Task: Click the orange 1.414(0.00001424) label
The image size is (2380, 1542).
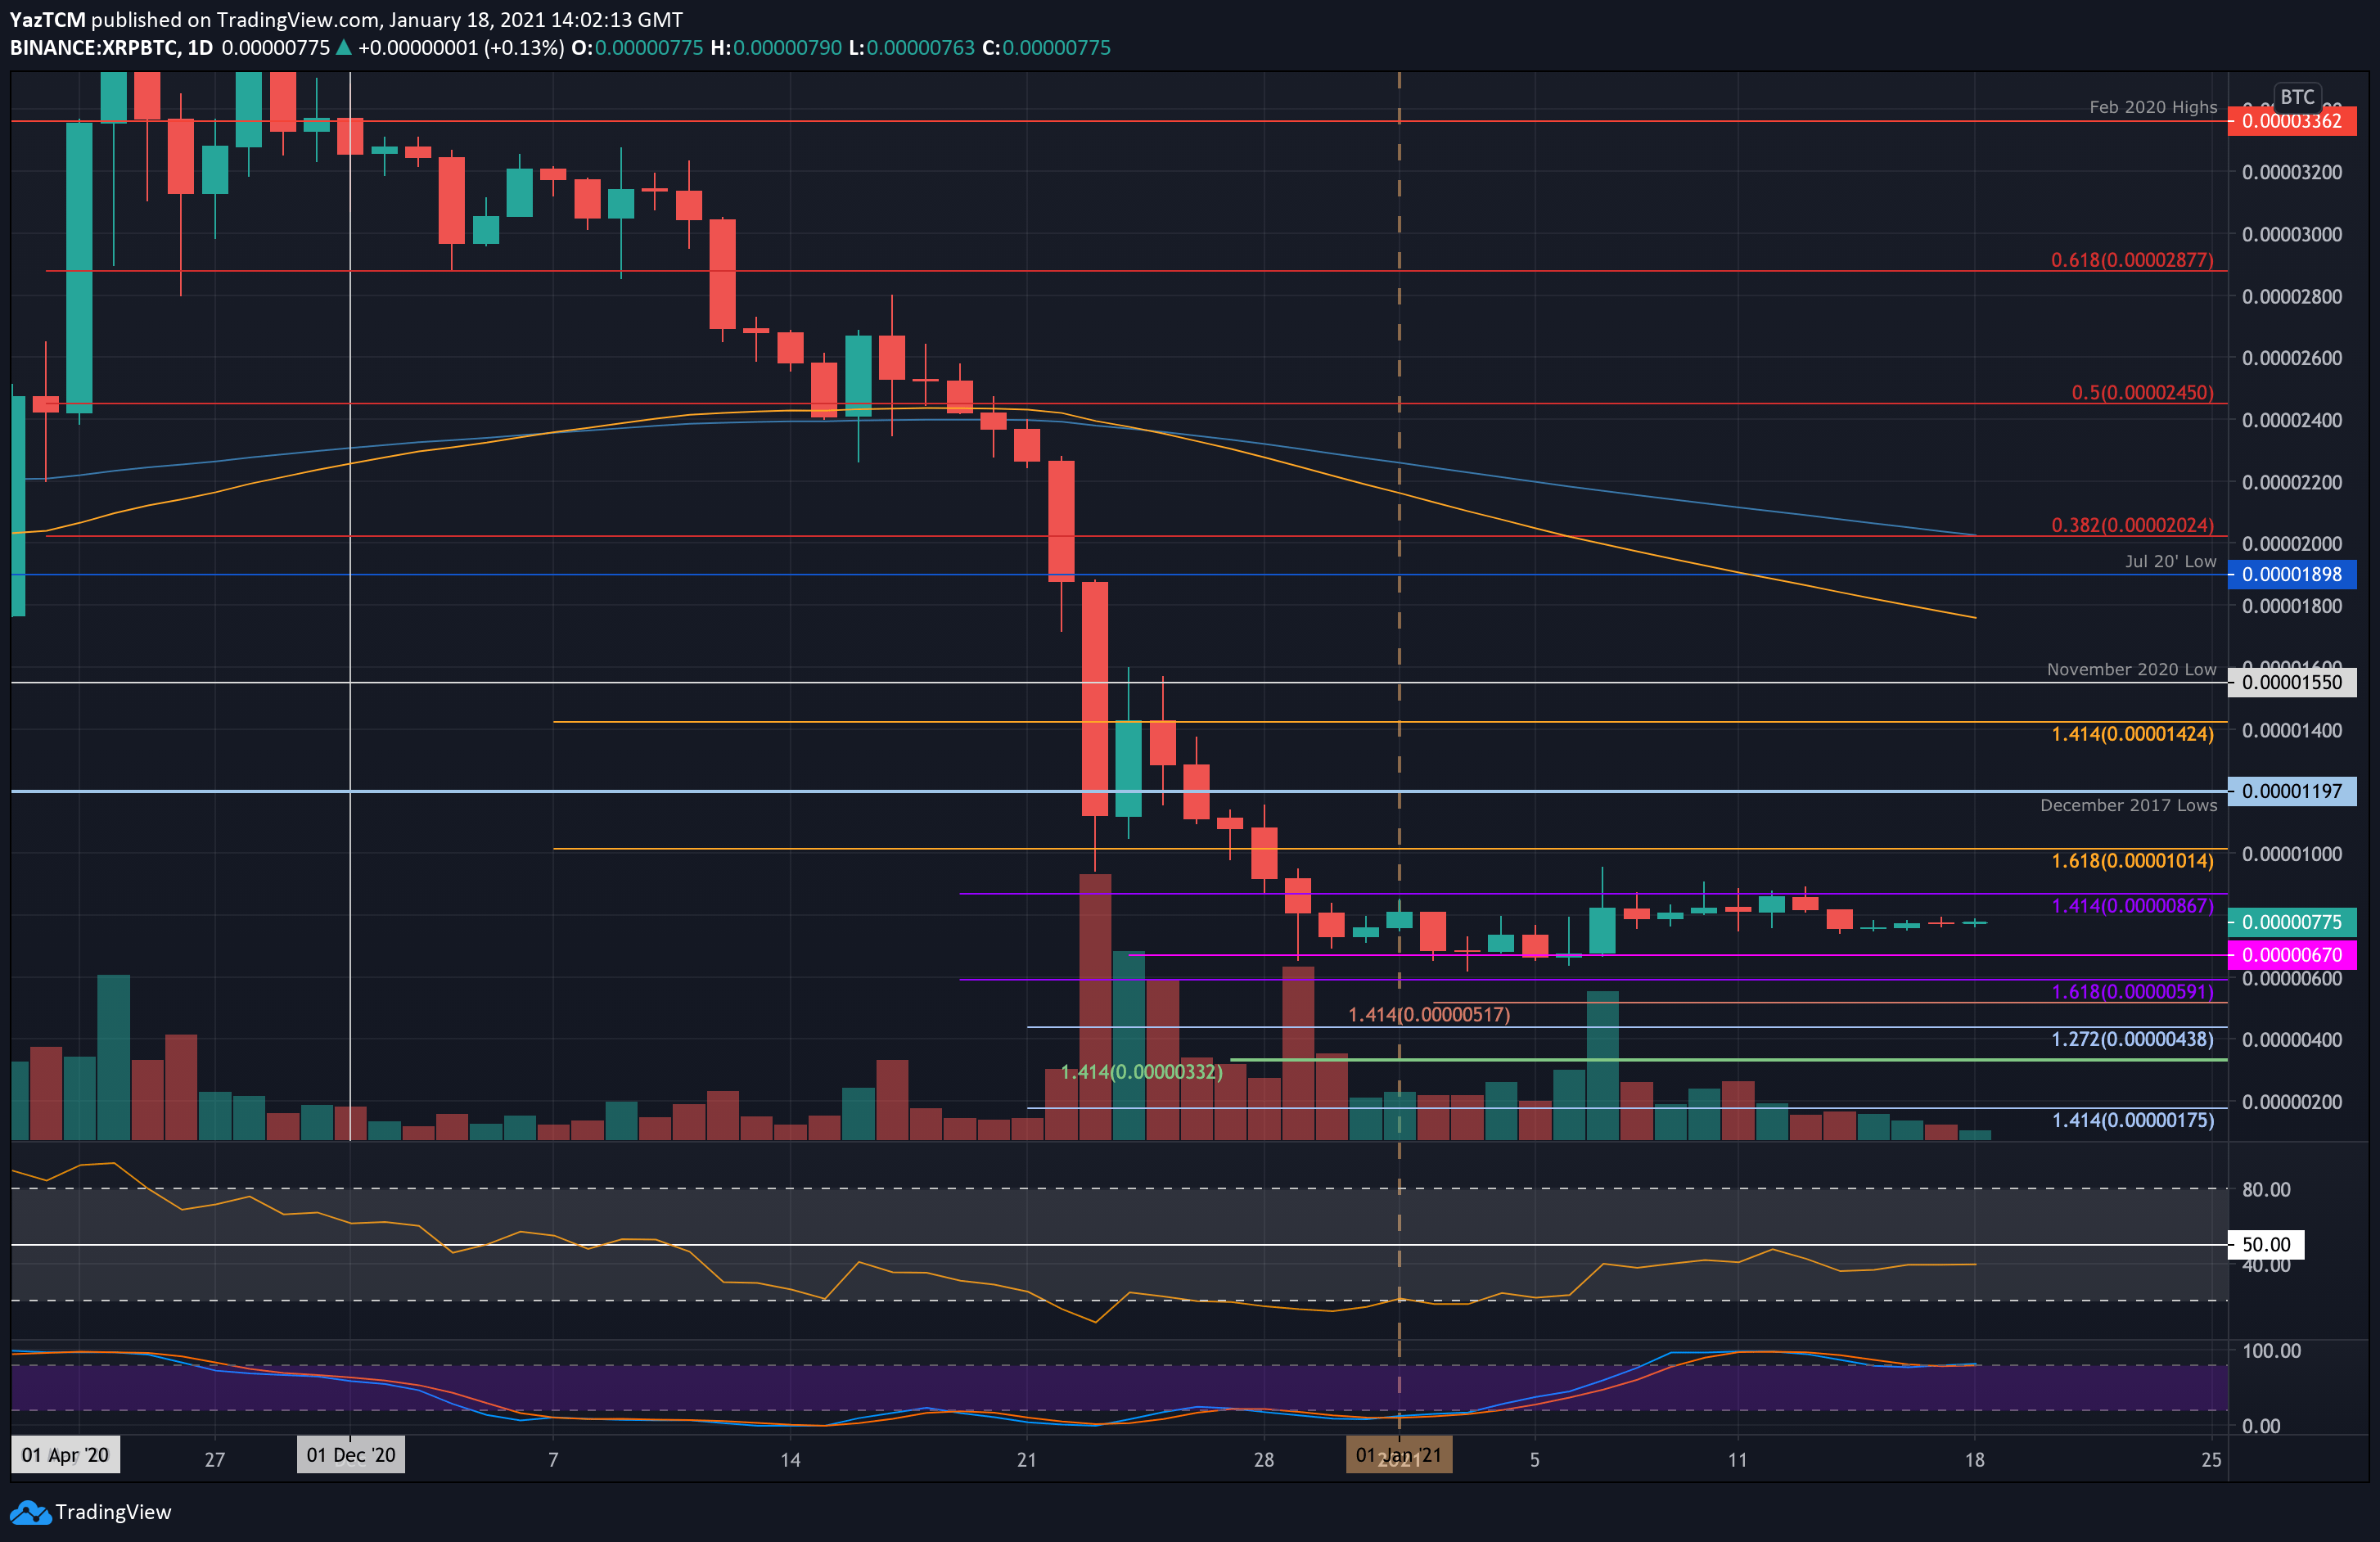Action: [x=2132, y=734]
